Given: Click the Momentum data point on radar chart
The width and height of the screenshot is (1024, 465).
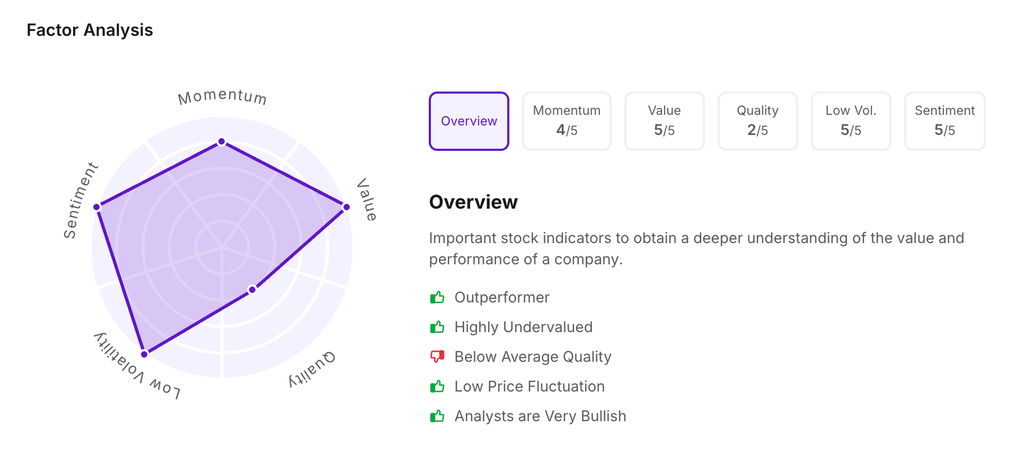Looking at the screenshot, I should pos(222,142).
